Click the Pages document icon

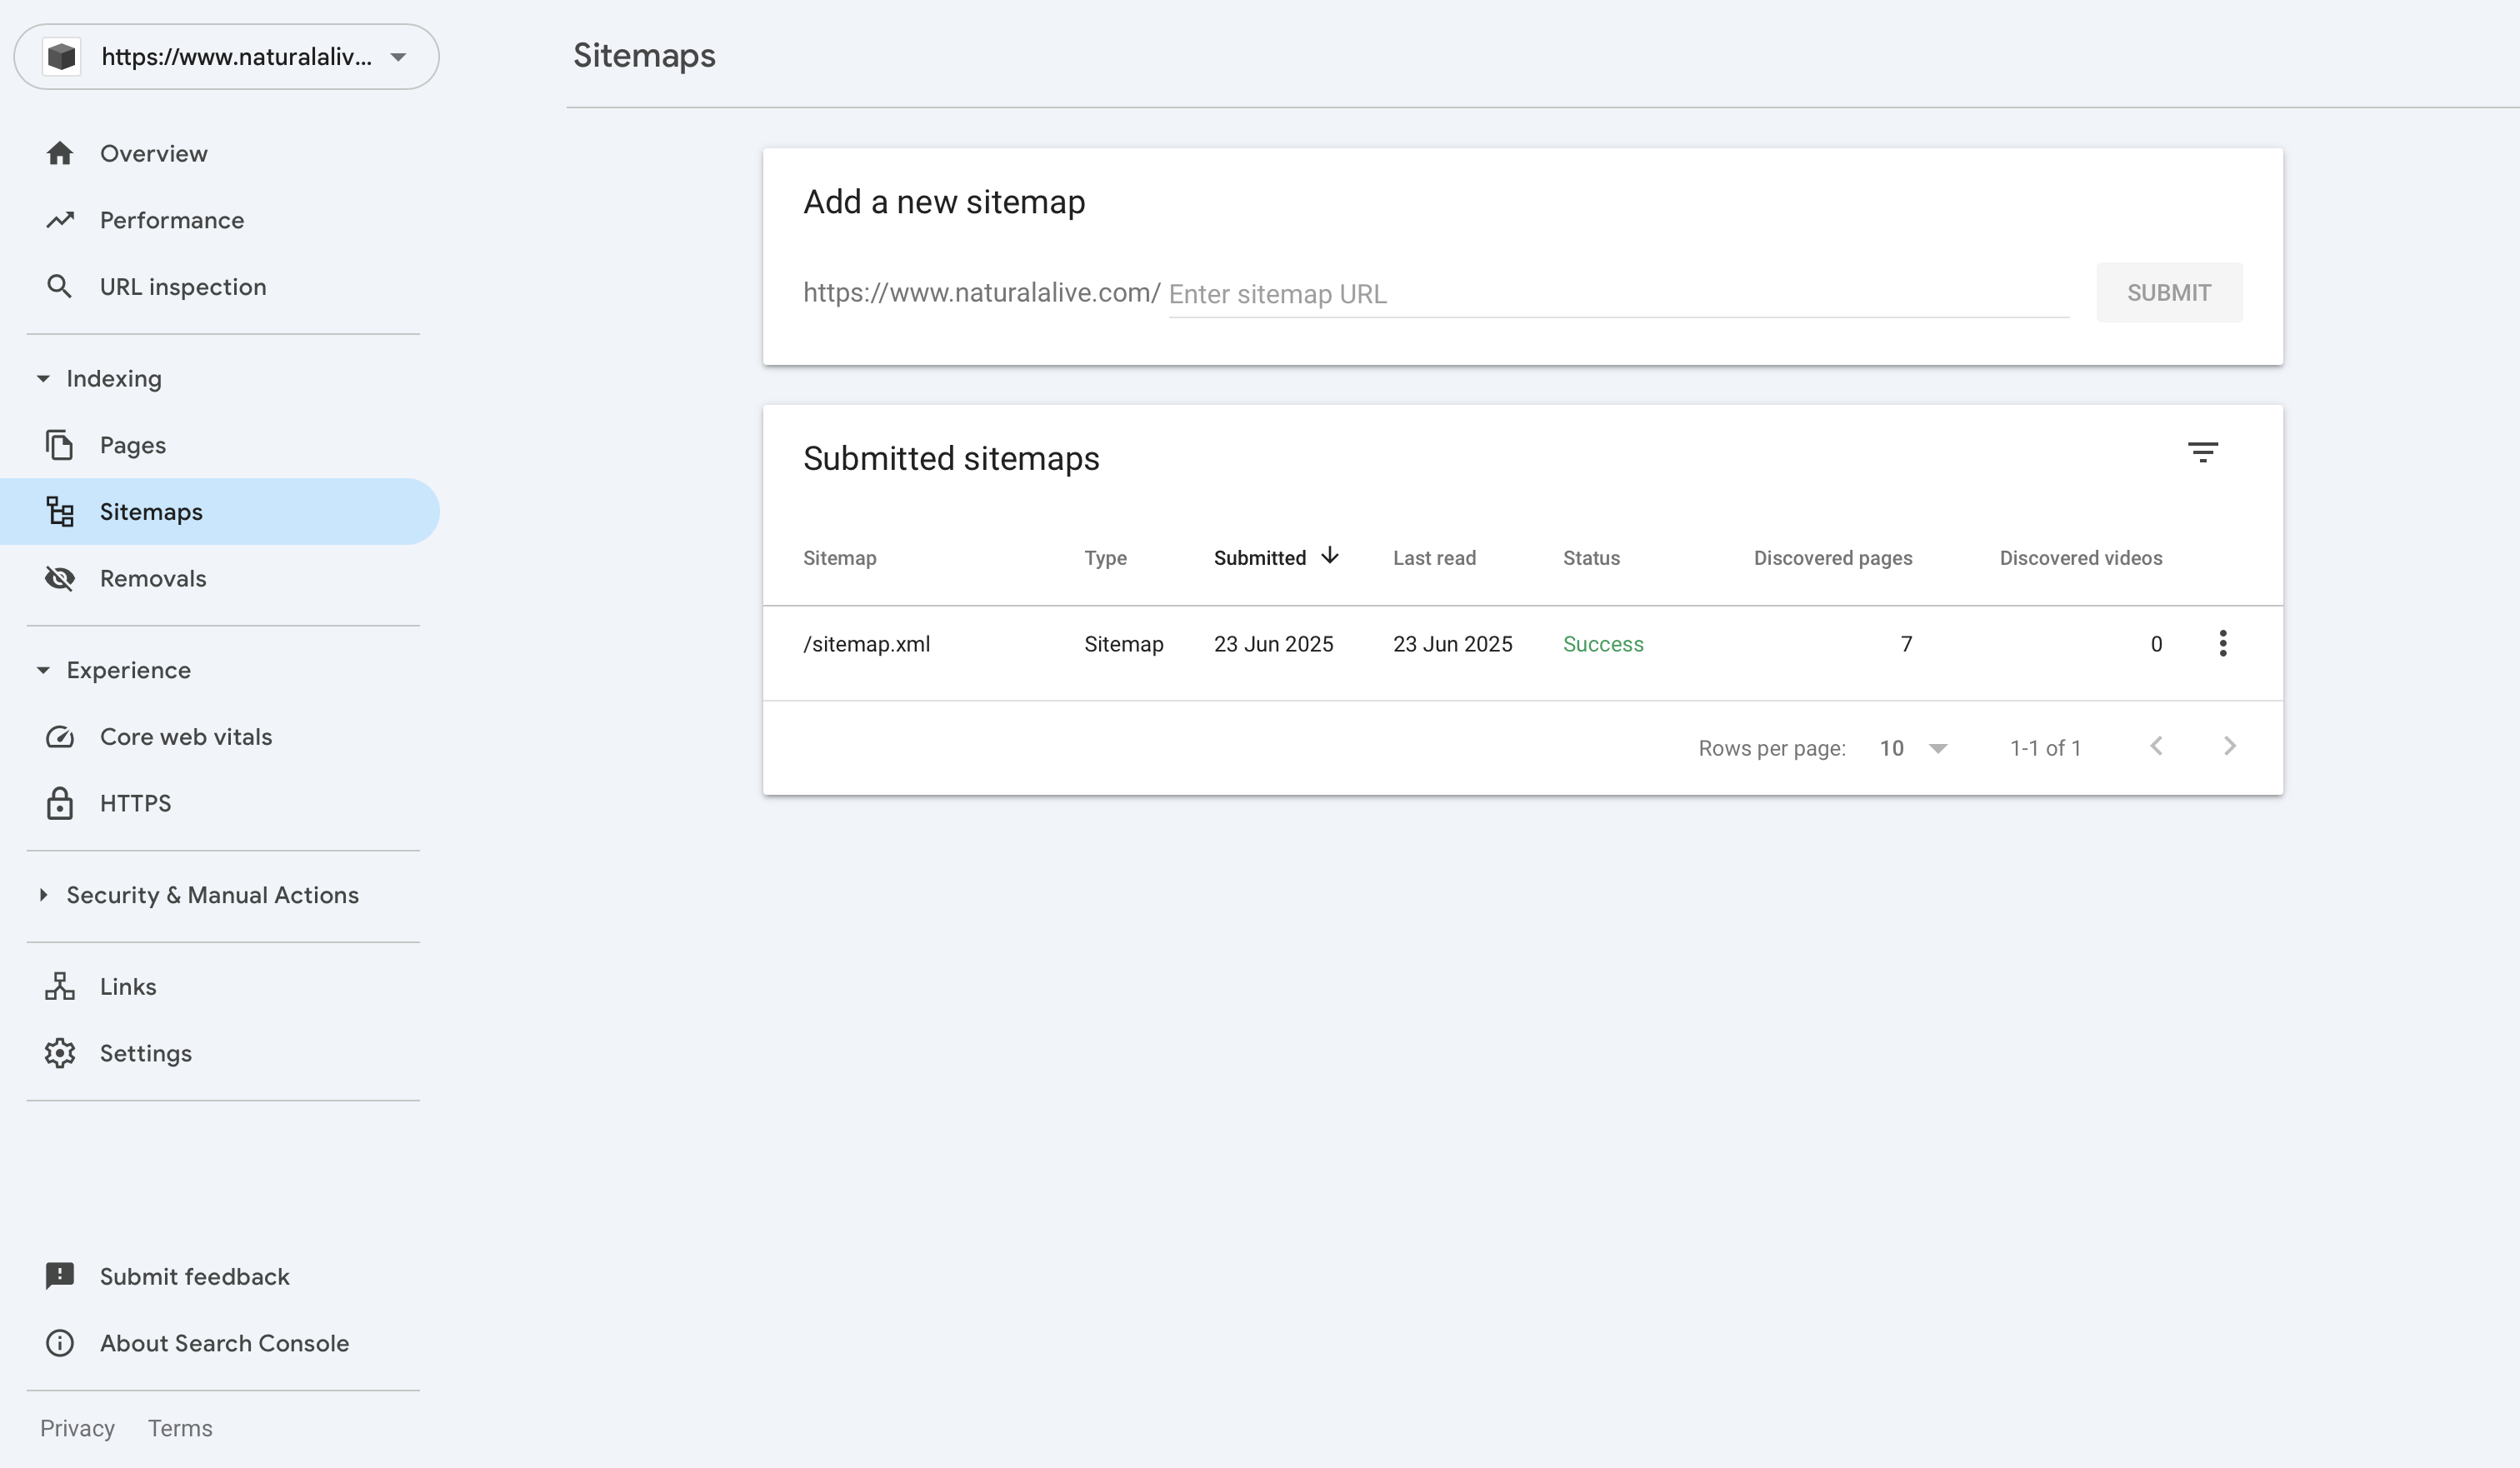[x=60, y=445]
